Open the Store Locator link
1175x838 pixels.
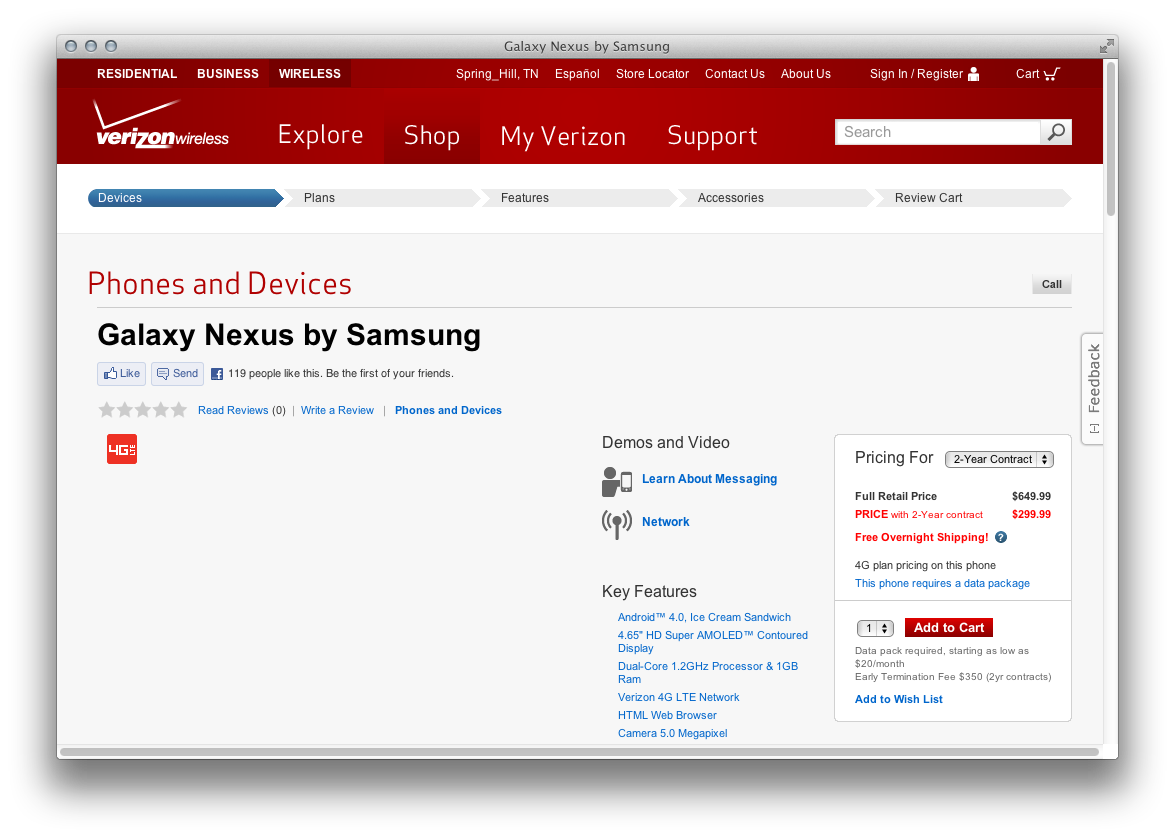coord(652,73)
